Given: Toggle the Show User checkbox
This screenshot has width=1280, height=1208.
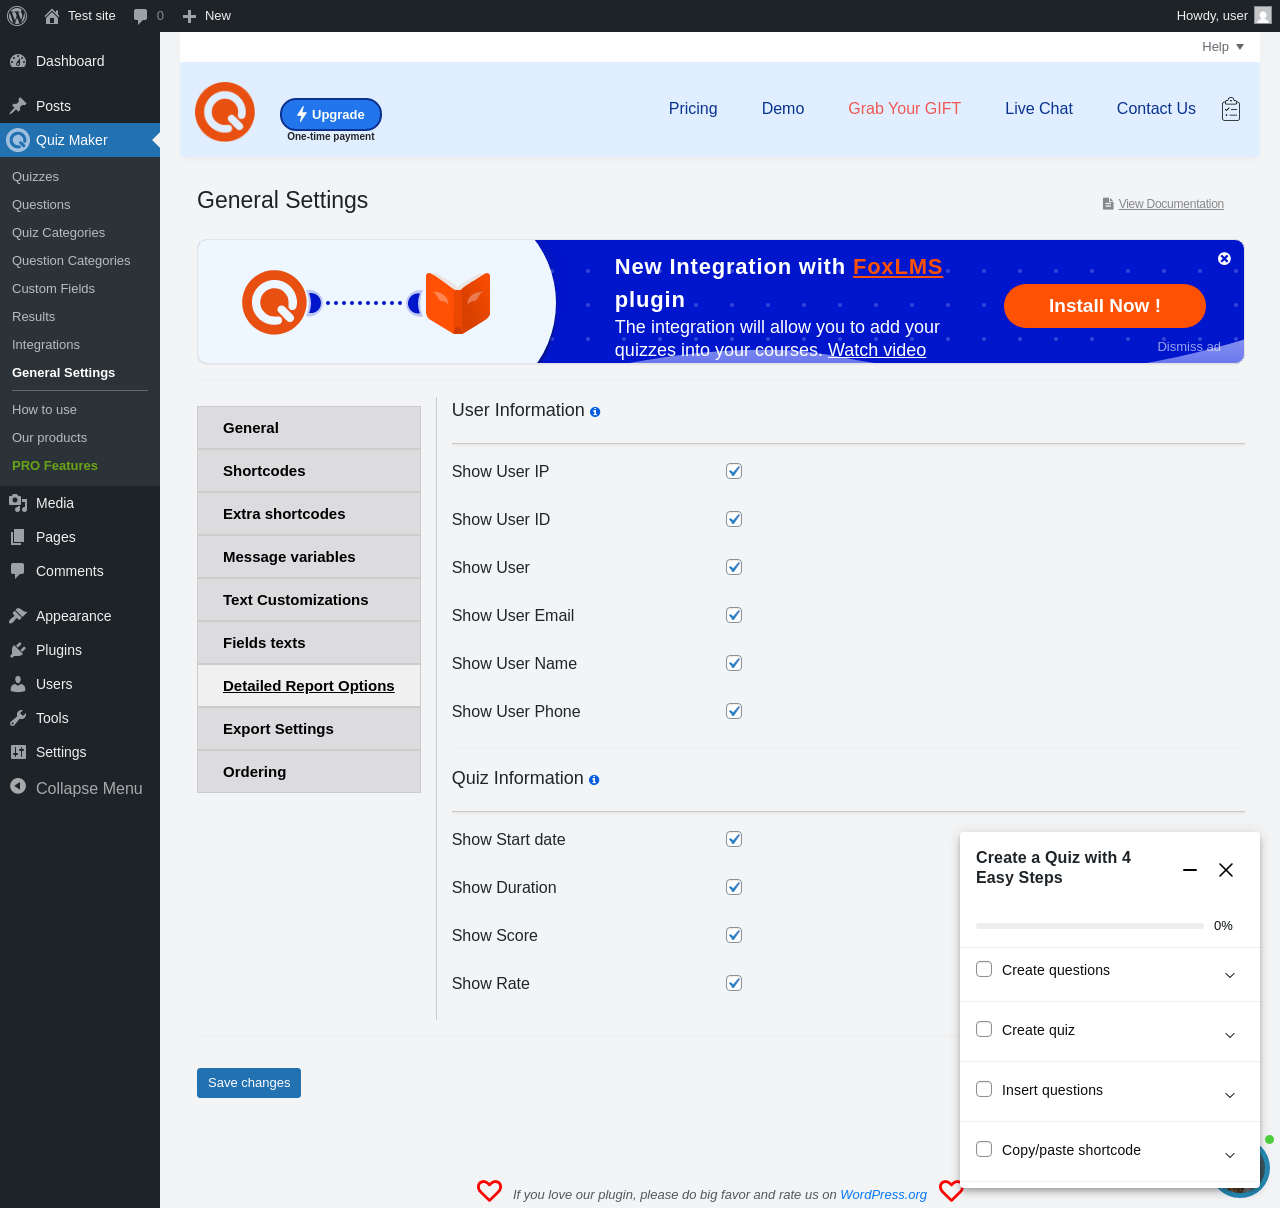Looking at the screenshot, I should 734,567.
